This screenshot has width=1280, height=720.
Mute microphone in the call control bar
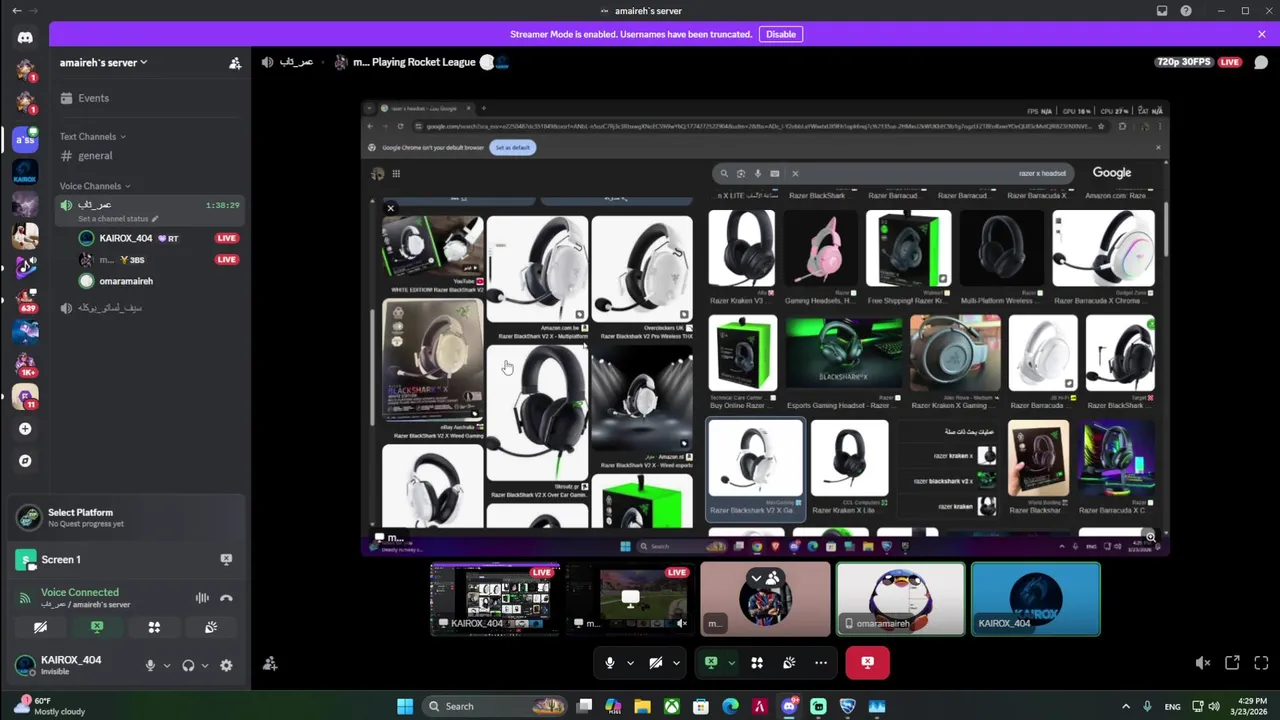(x=609, y=662)
